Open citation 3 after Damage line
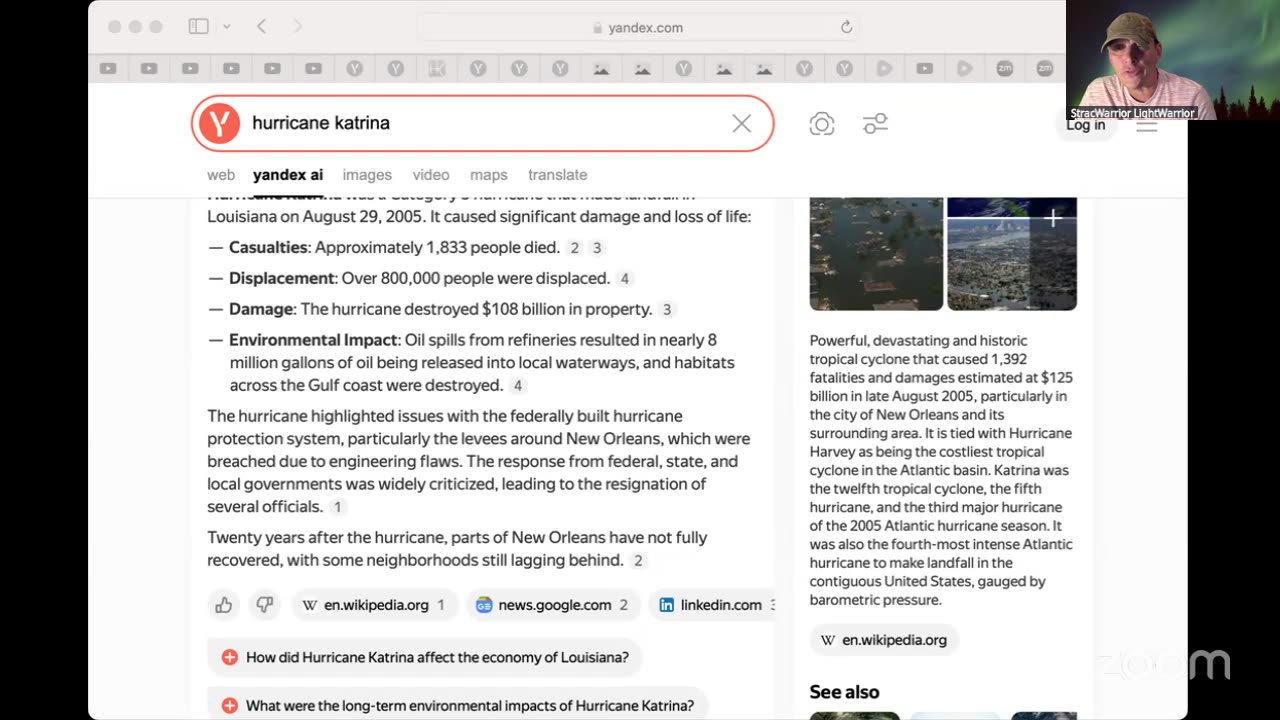The width and height of the screenshot is (1280, 720). coord(667,310)
